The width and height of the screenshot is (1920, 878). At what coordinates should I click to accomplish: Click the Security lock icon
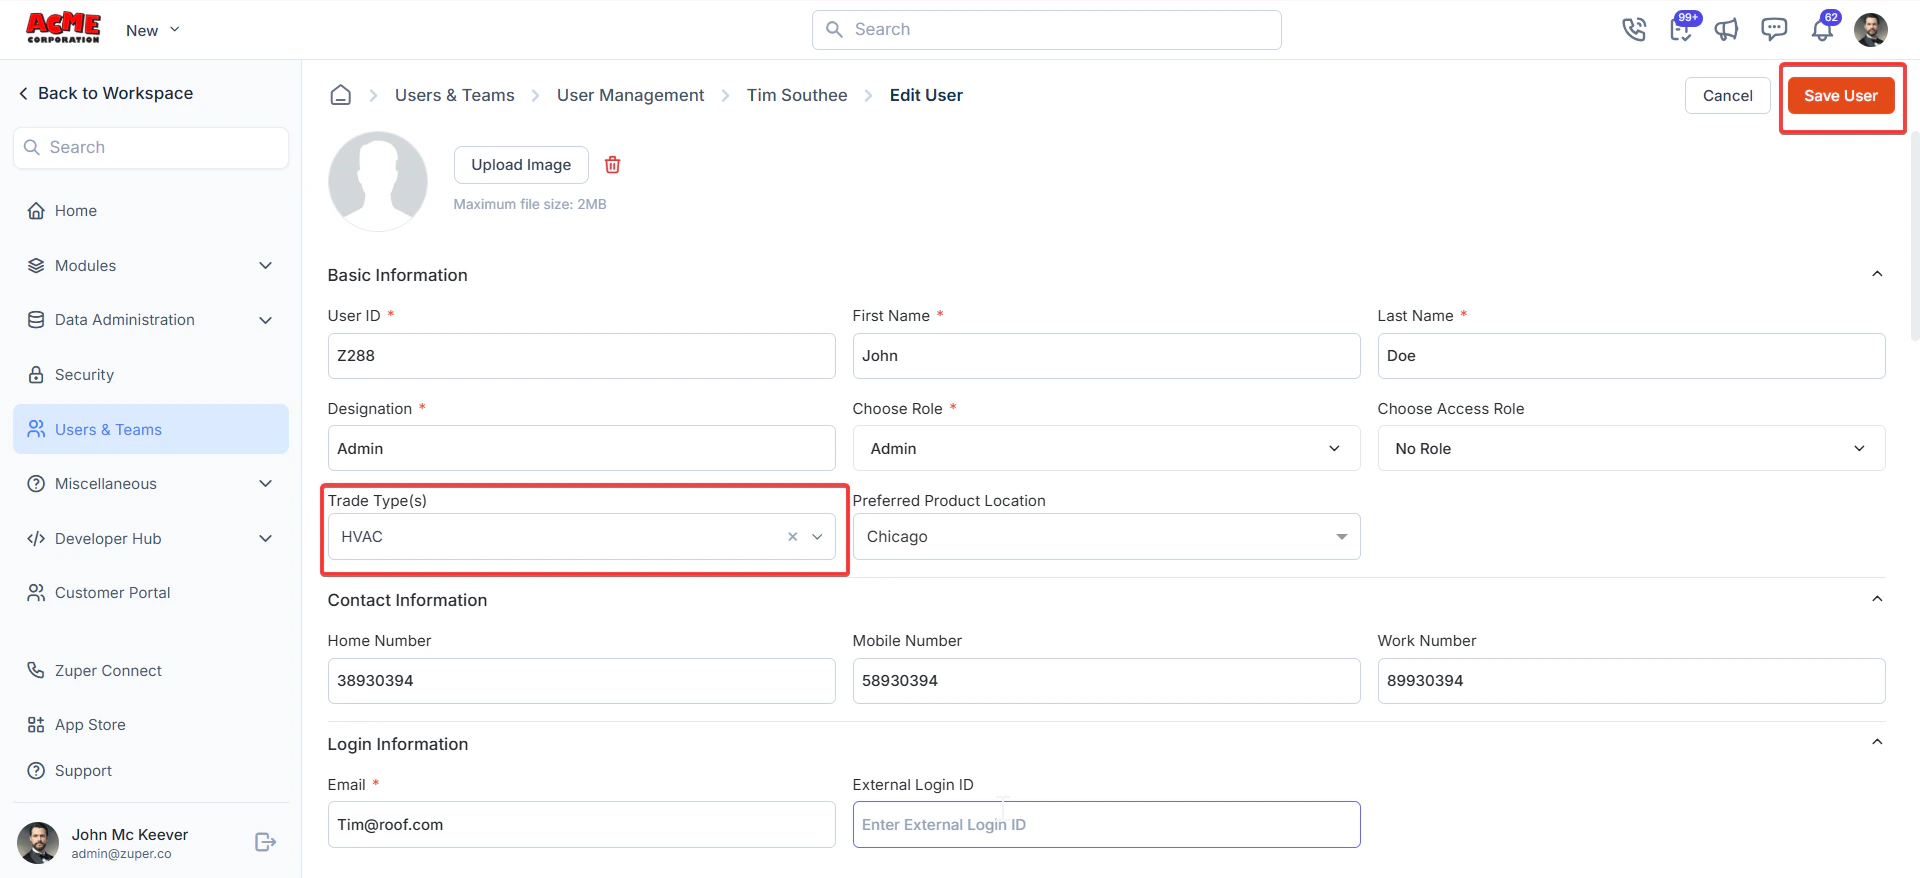tap(36, 375)
